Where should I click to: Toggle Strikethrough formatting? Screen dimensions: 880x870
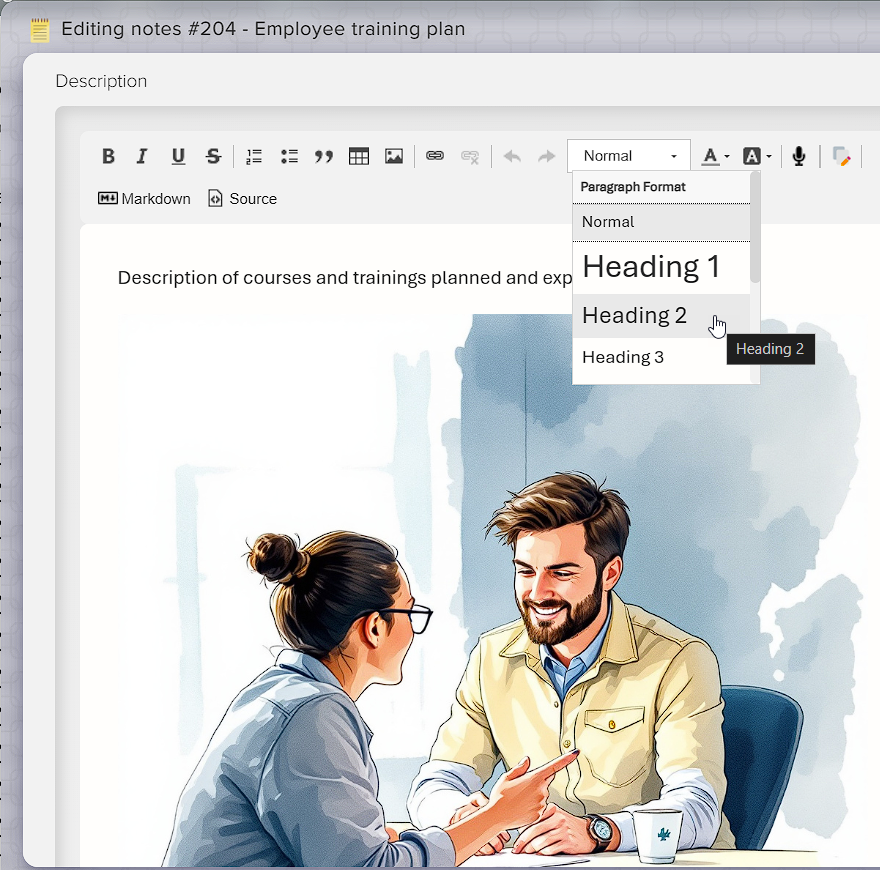pos(213,156)
